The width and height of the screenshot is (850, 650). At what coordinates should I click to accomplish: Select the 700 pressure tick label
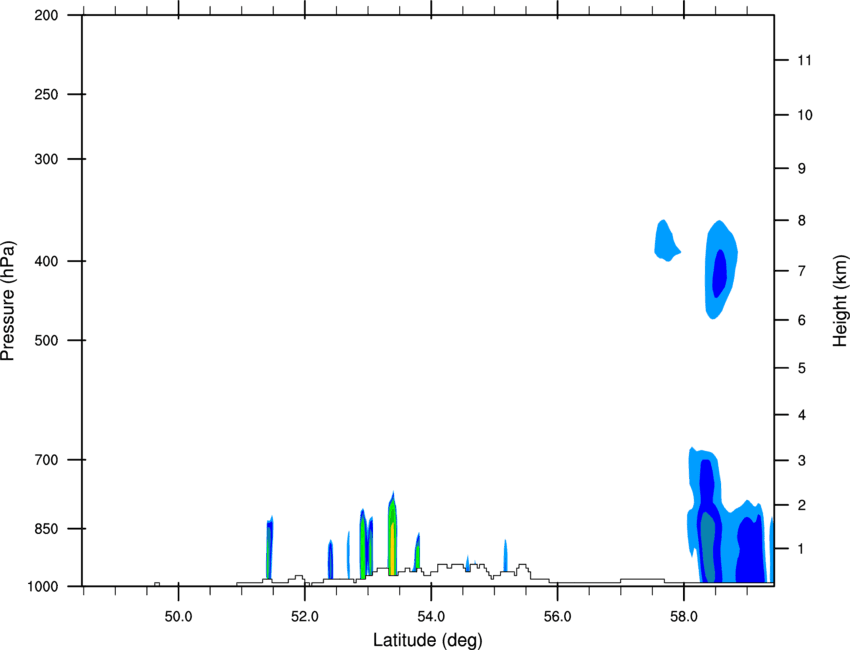pyautogui.click(x=46, y=460)
